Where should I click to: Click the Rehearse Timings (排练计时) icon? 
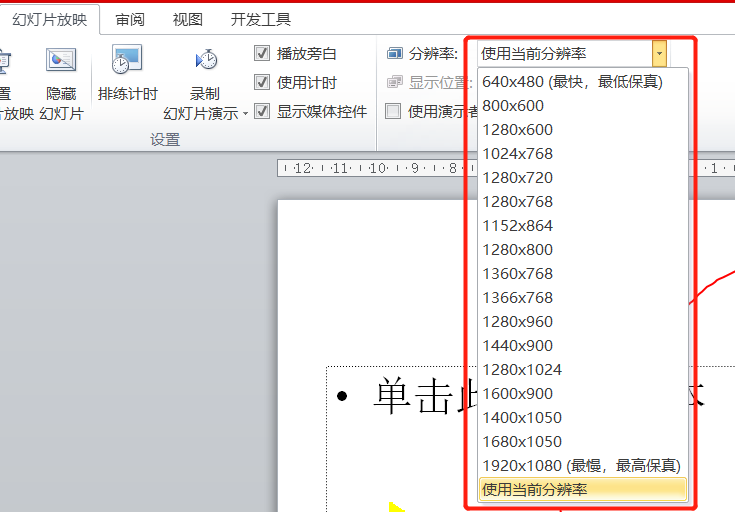point(127,61)
